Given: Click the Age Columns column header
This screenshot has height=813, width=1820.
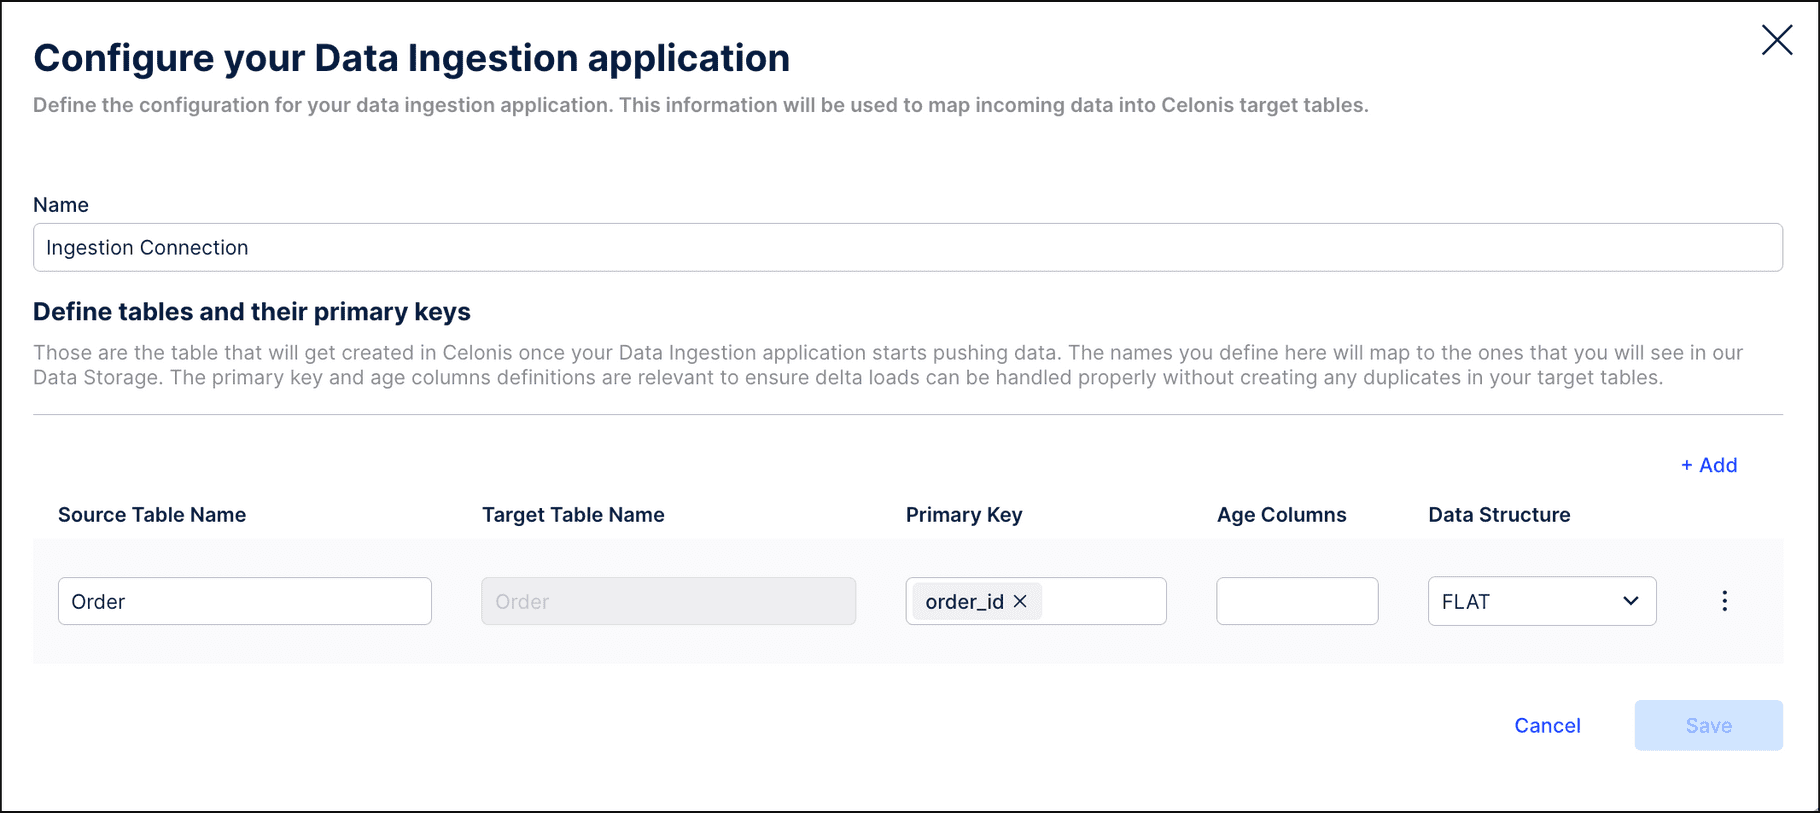Looking at the screenshot, I should click(1281, 514).
